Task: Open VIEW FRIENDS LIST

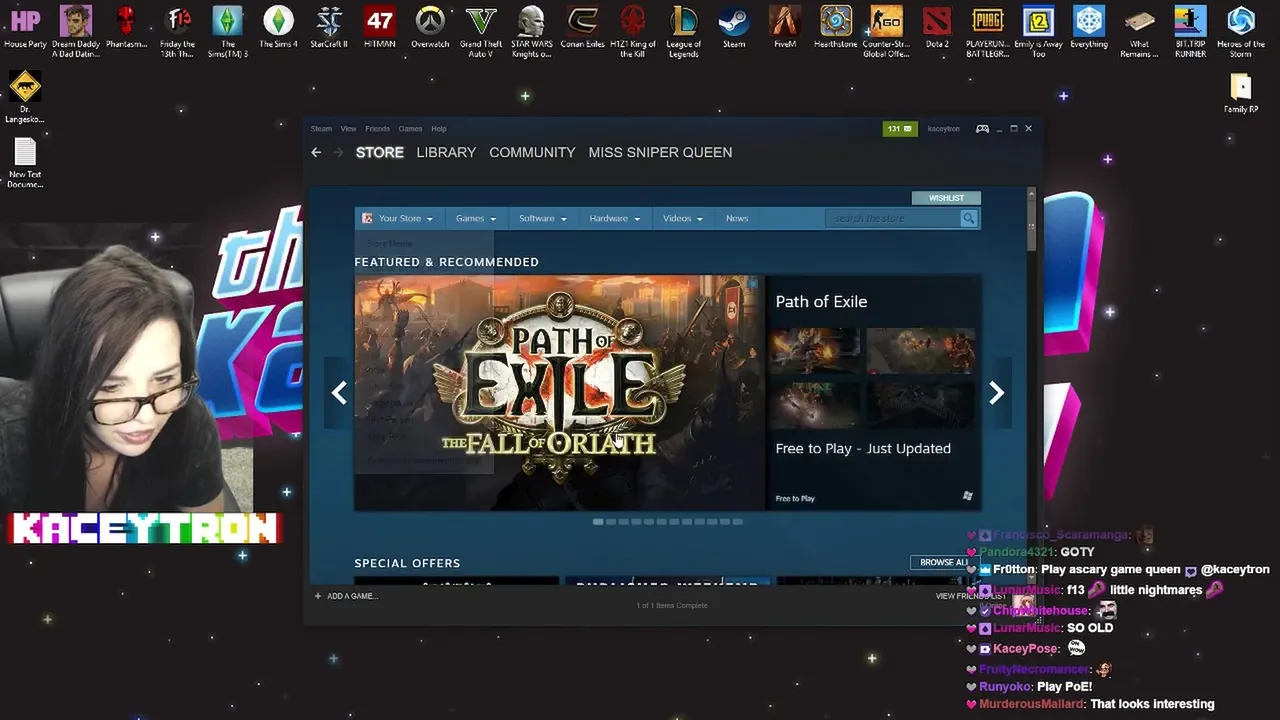Action: pos(970,596)
